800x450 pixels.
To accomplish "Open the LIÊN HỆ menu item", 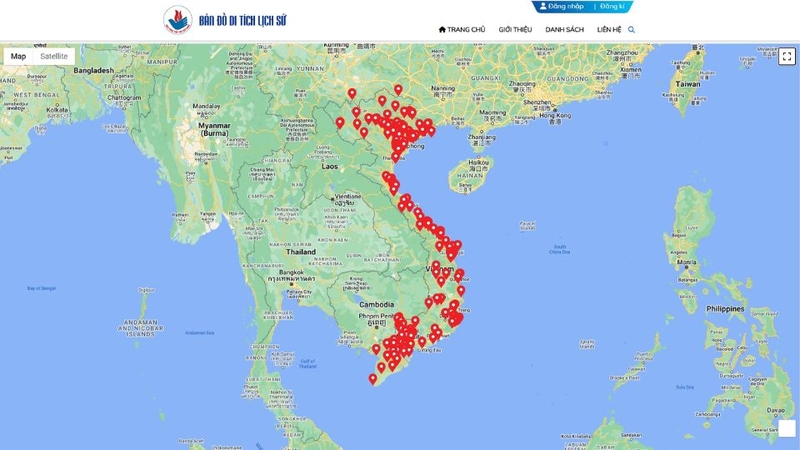I will [x=609, y=30].
